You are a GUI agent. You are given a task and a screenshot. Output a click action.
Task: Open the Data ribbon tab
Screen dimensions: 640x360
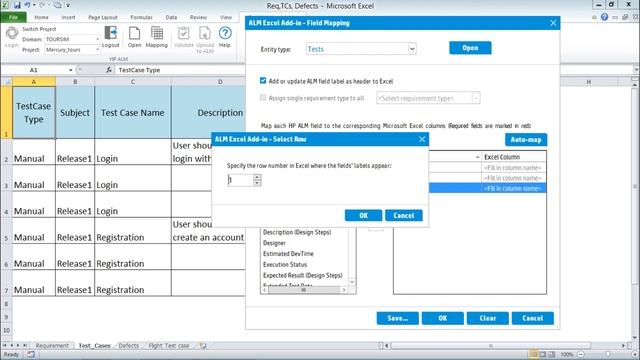(171, 17)
